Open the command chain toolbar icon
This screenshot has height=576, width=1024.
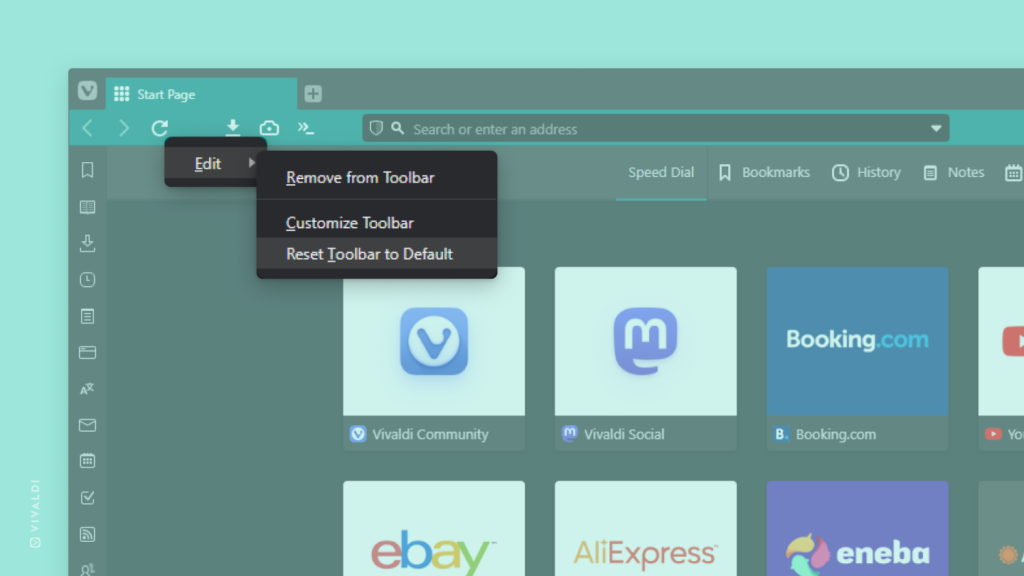[306, 128]
